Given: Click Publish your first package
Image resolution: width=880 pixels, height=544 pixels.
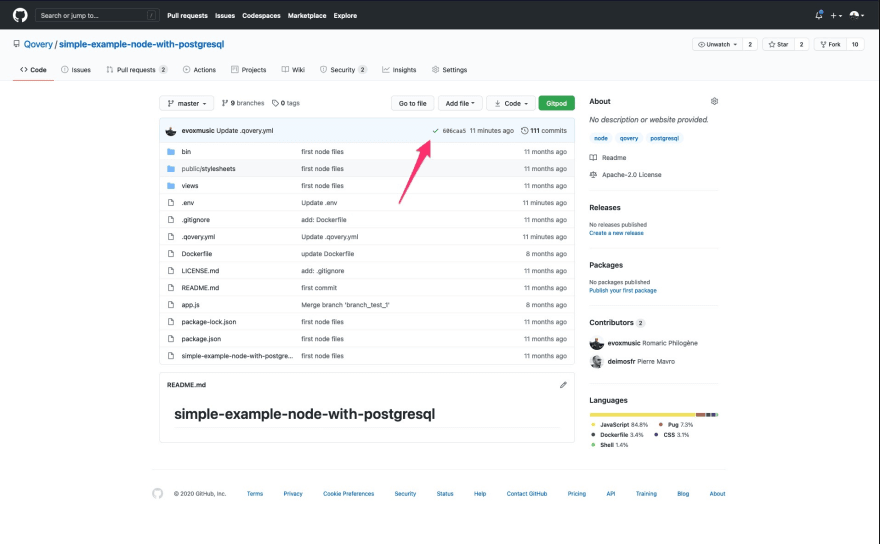Looking at the screenshot, I should (622, 291).
